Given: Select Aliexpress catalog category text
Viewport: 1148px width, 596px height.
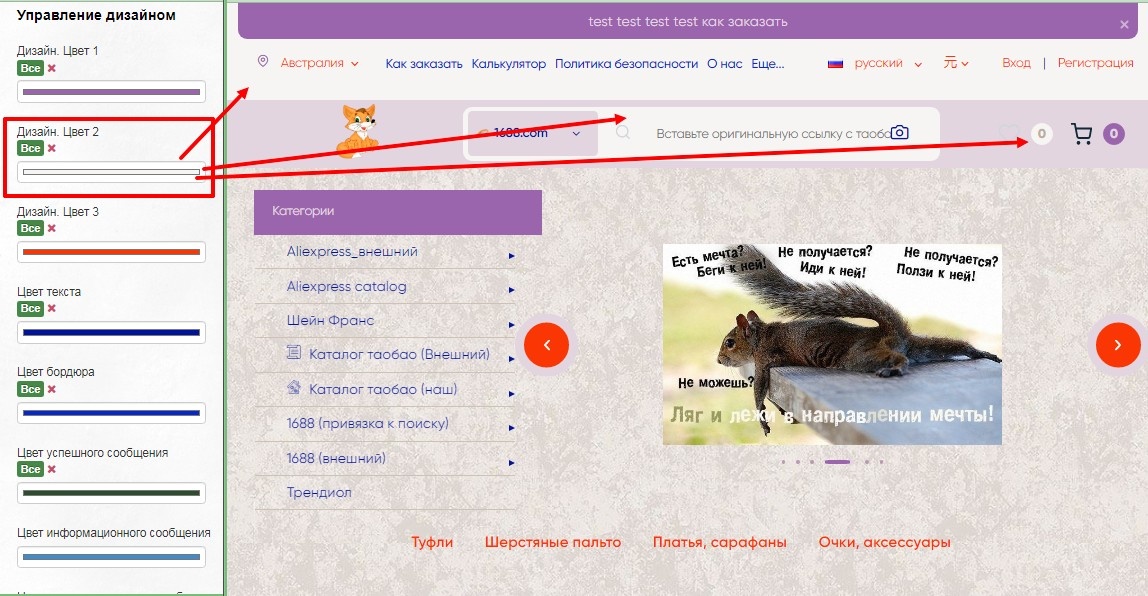Looking at the screenshot, I should click(346, 286).
